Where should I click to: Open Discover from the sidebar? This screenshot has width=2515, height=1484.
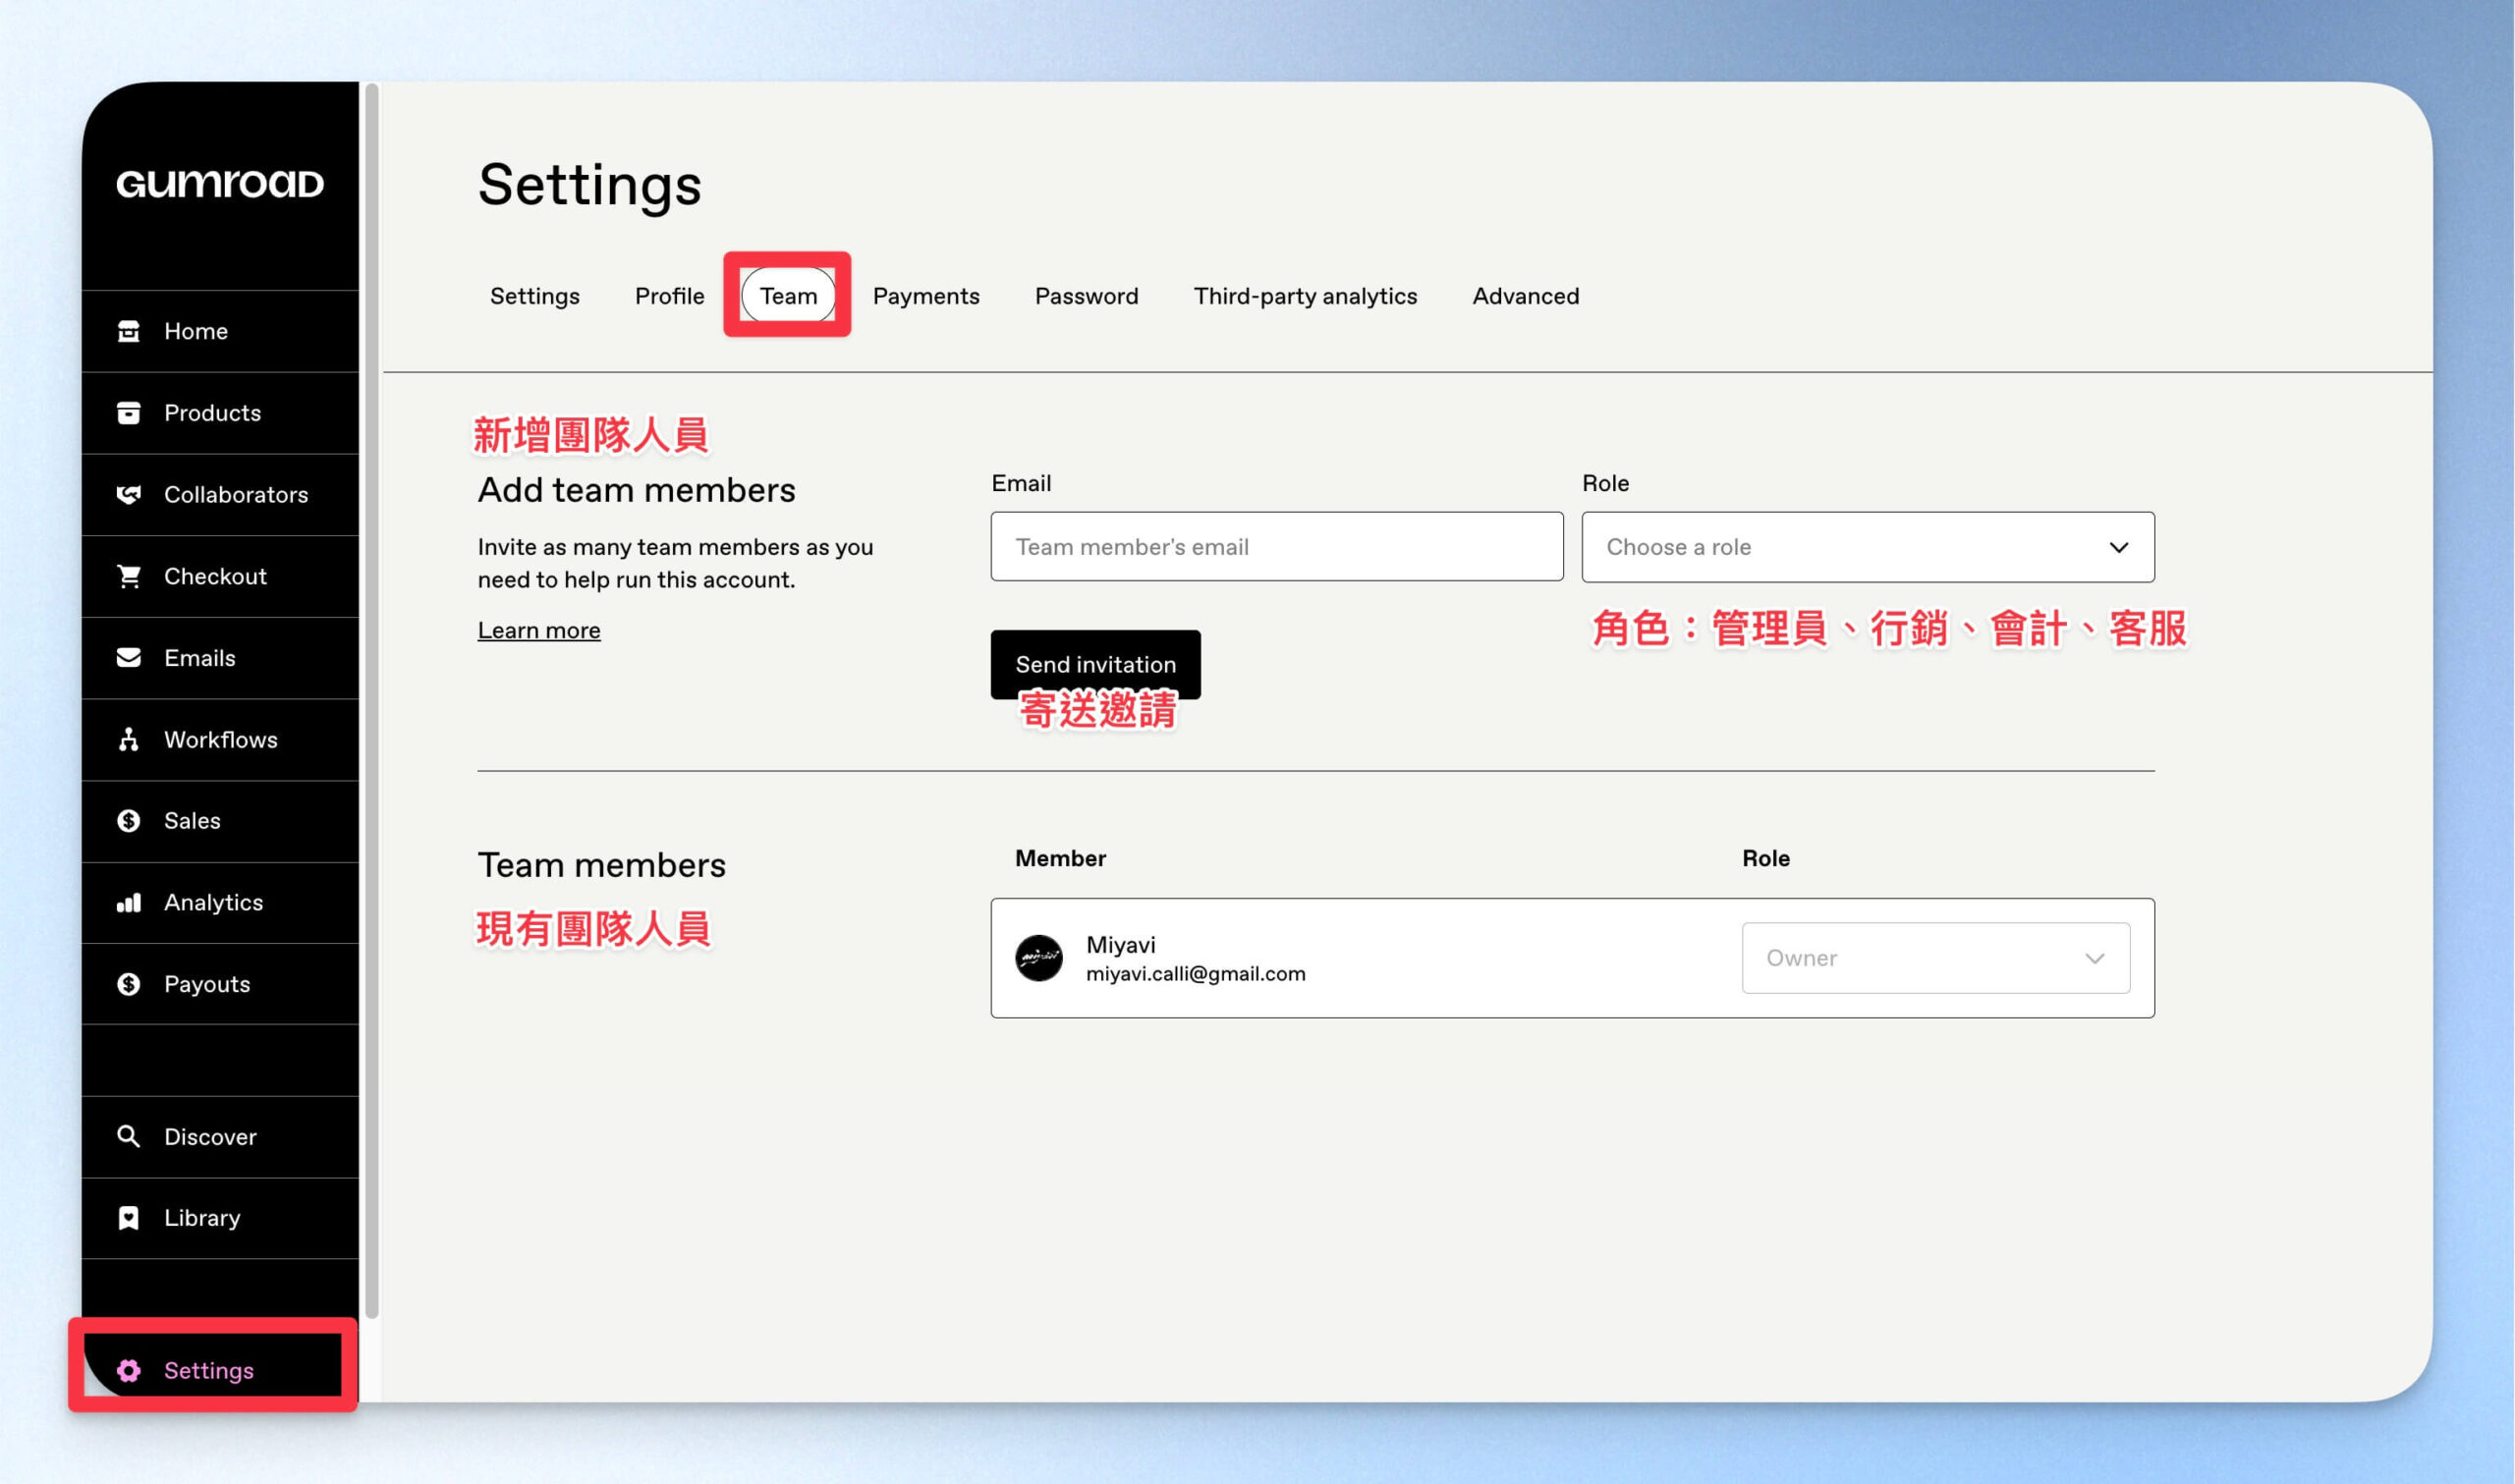[221, 1137]
